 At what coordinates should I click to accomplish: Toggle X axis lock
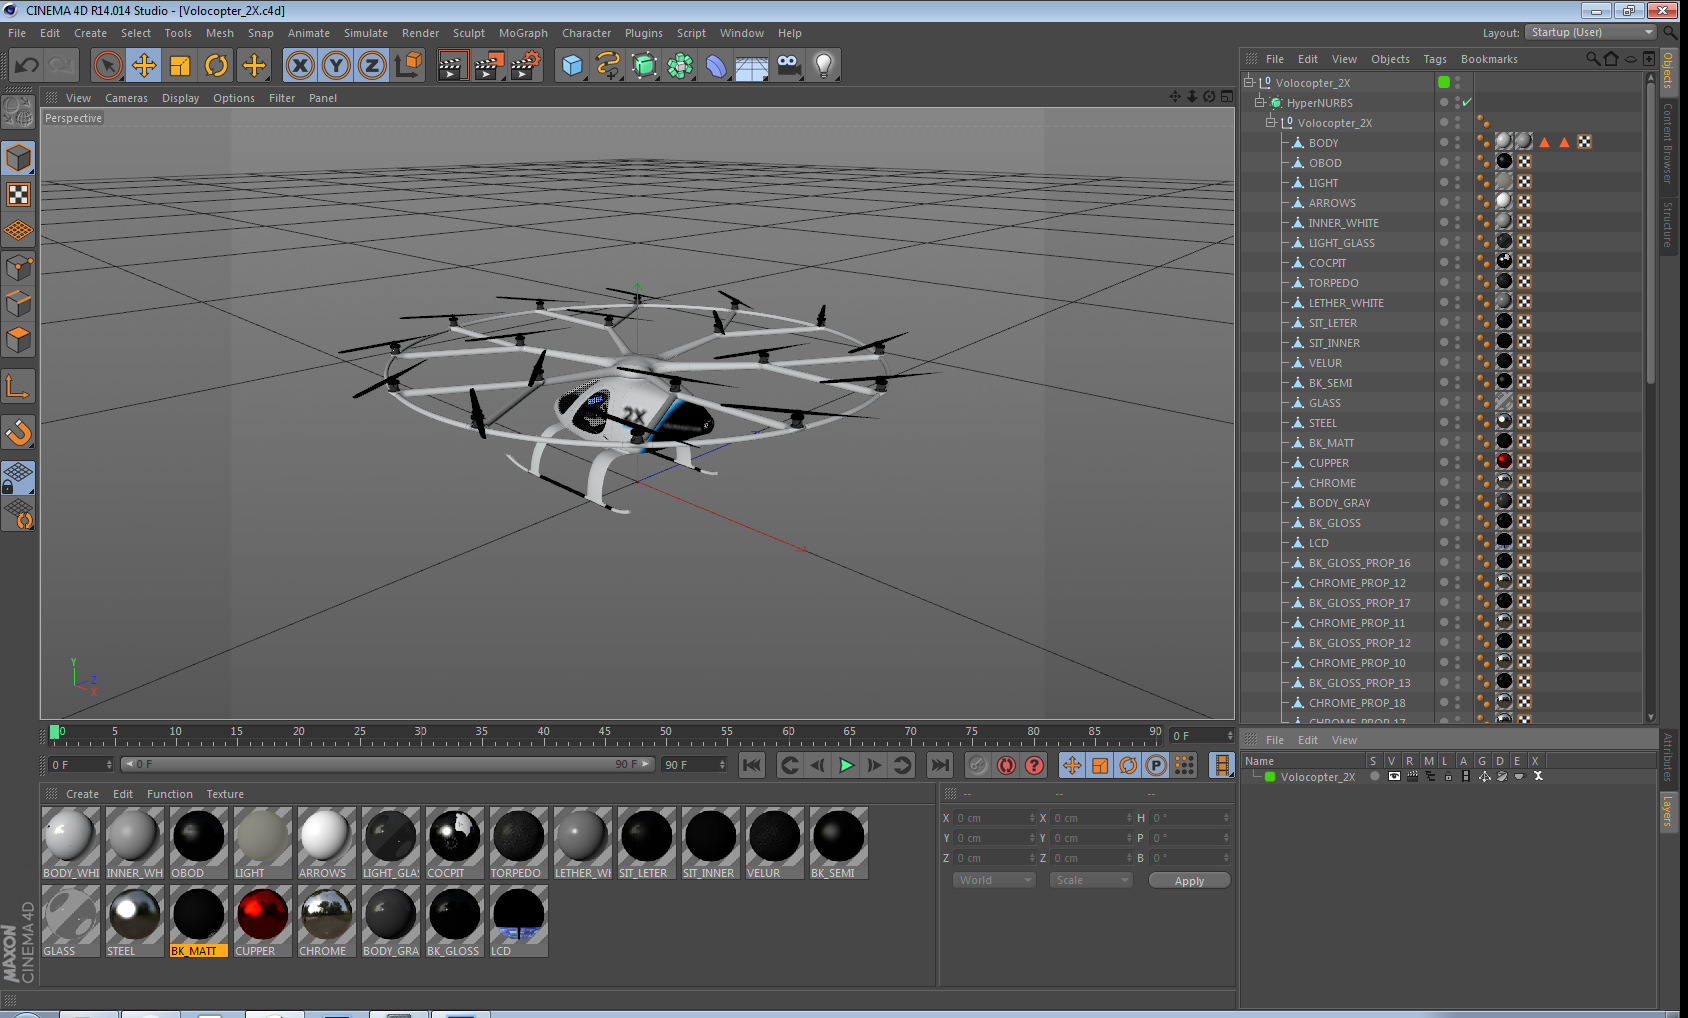click(300, 66)
